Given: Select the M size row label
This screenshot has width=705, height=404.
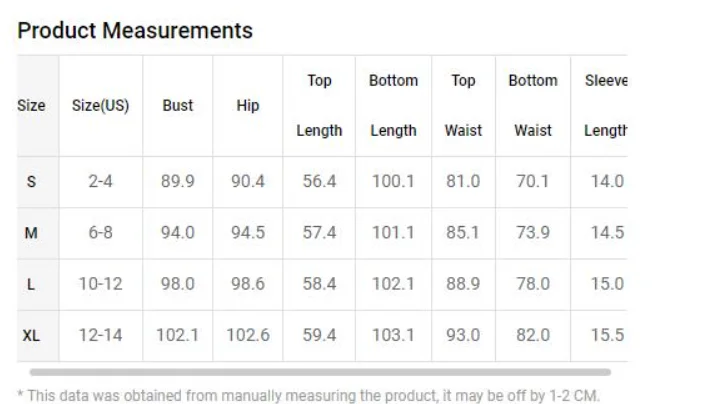Looking at the screenshot, I should 31,233.
